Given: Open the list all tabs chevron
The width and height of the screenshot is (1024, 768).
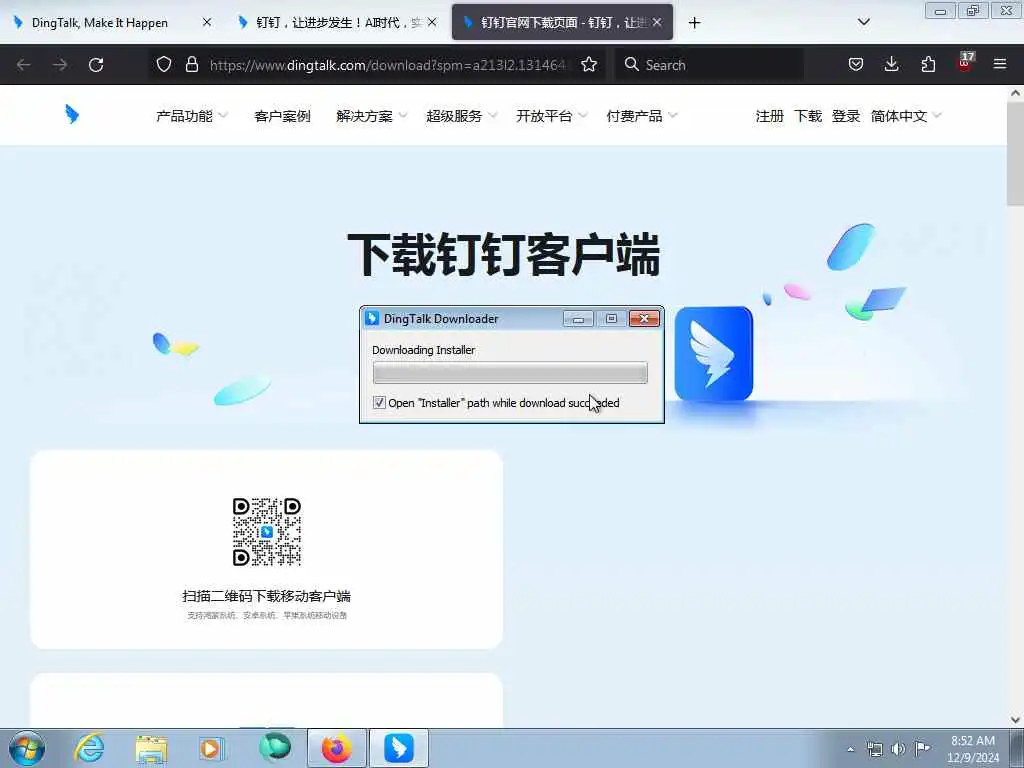Looking at the screenshot, I should click(x=863, y=22).
